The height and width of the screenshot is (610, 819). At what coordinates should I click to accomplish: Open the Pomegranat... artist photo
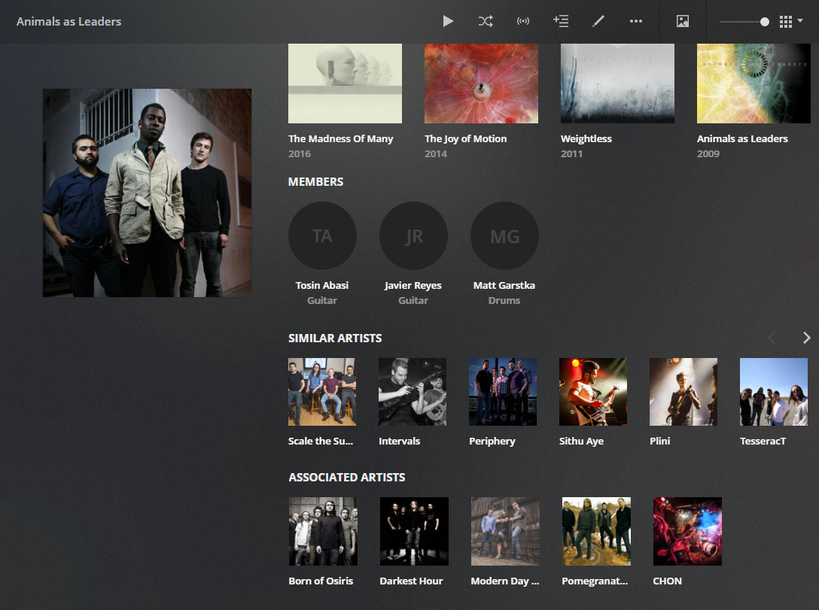(596, 531)
